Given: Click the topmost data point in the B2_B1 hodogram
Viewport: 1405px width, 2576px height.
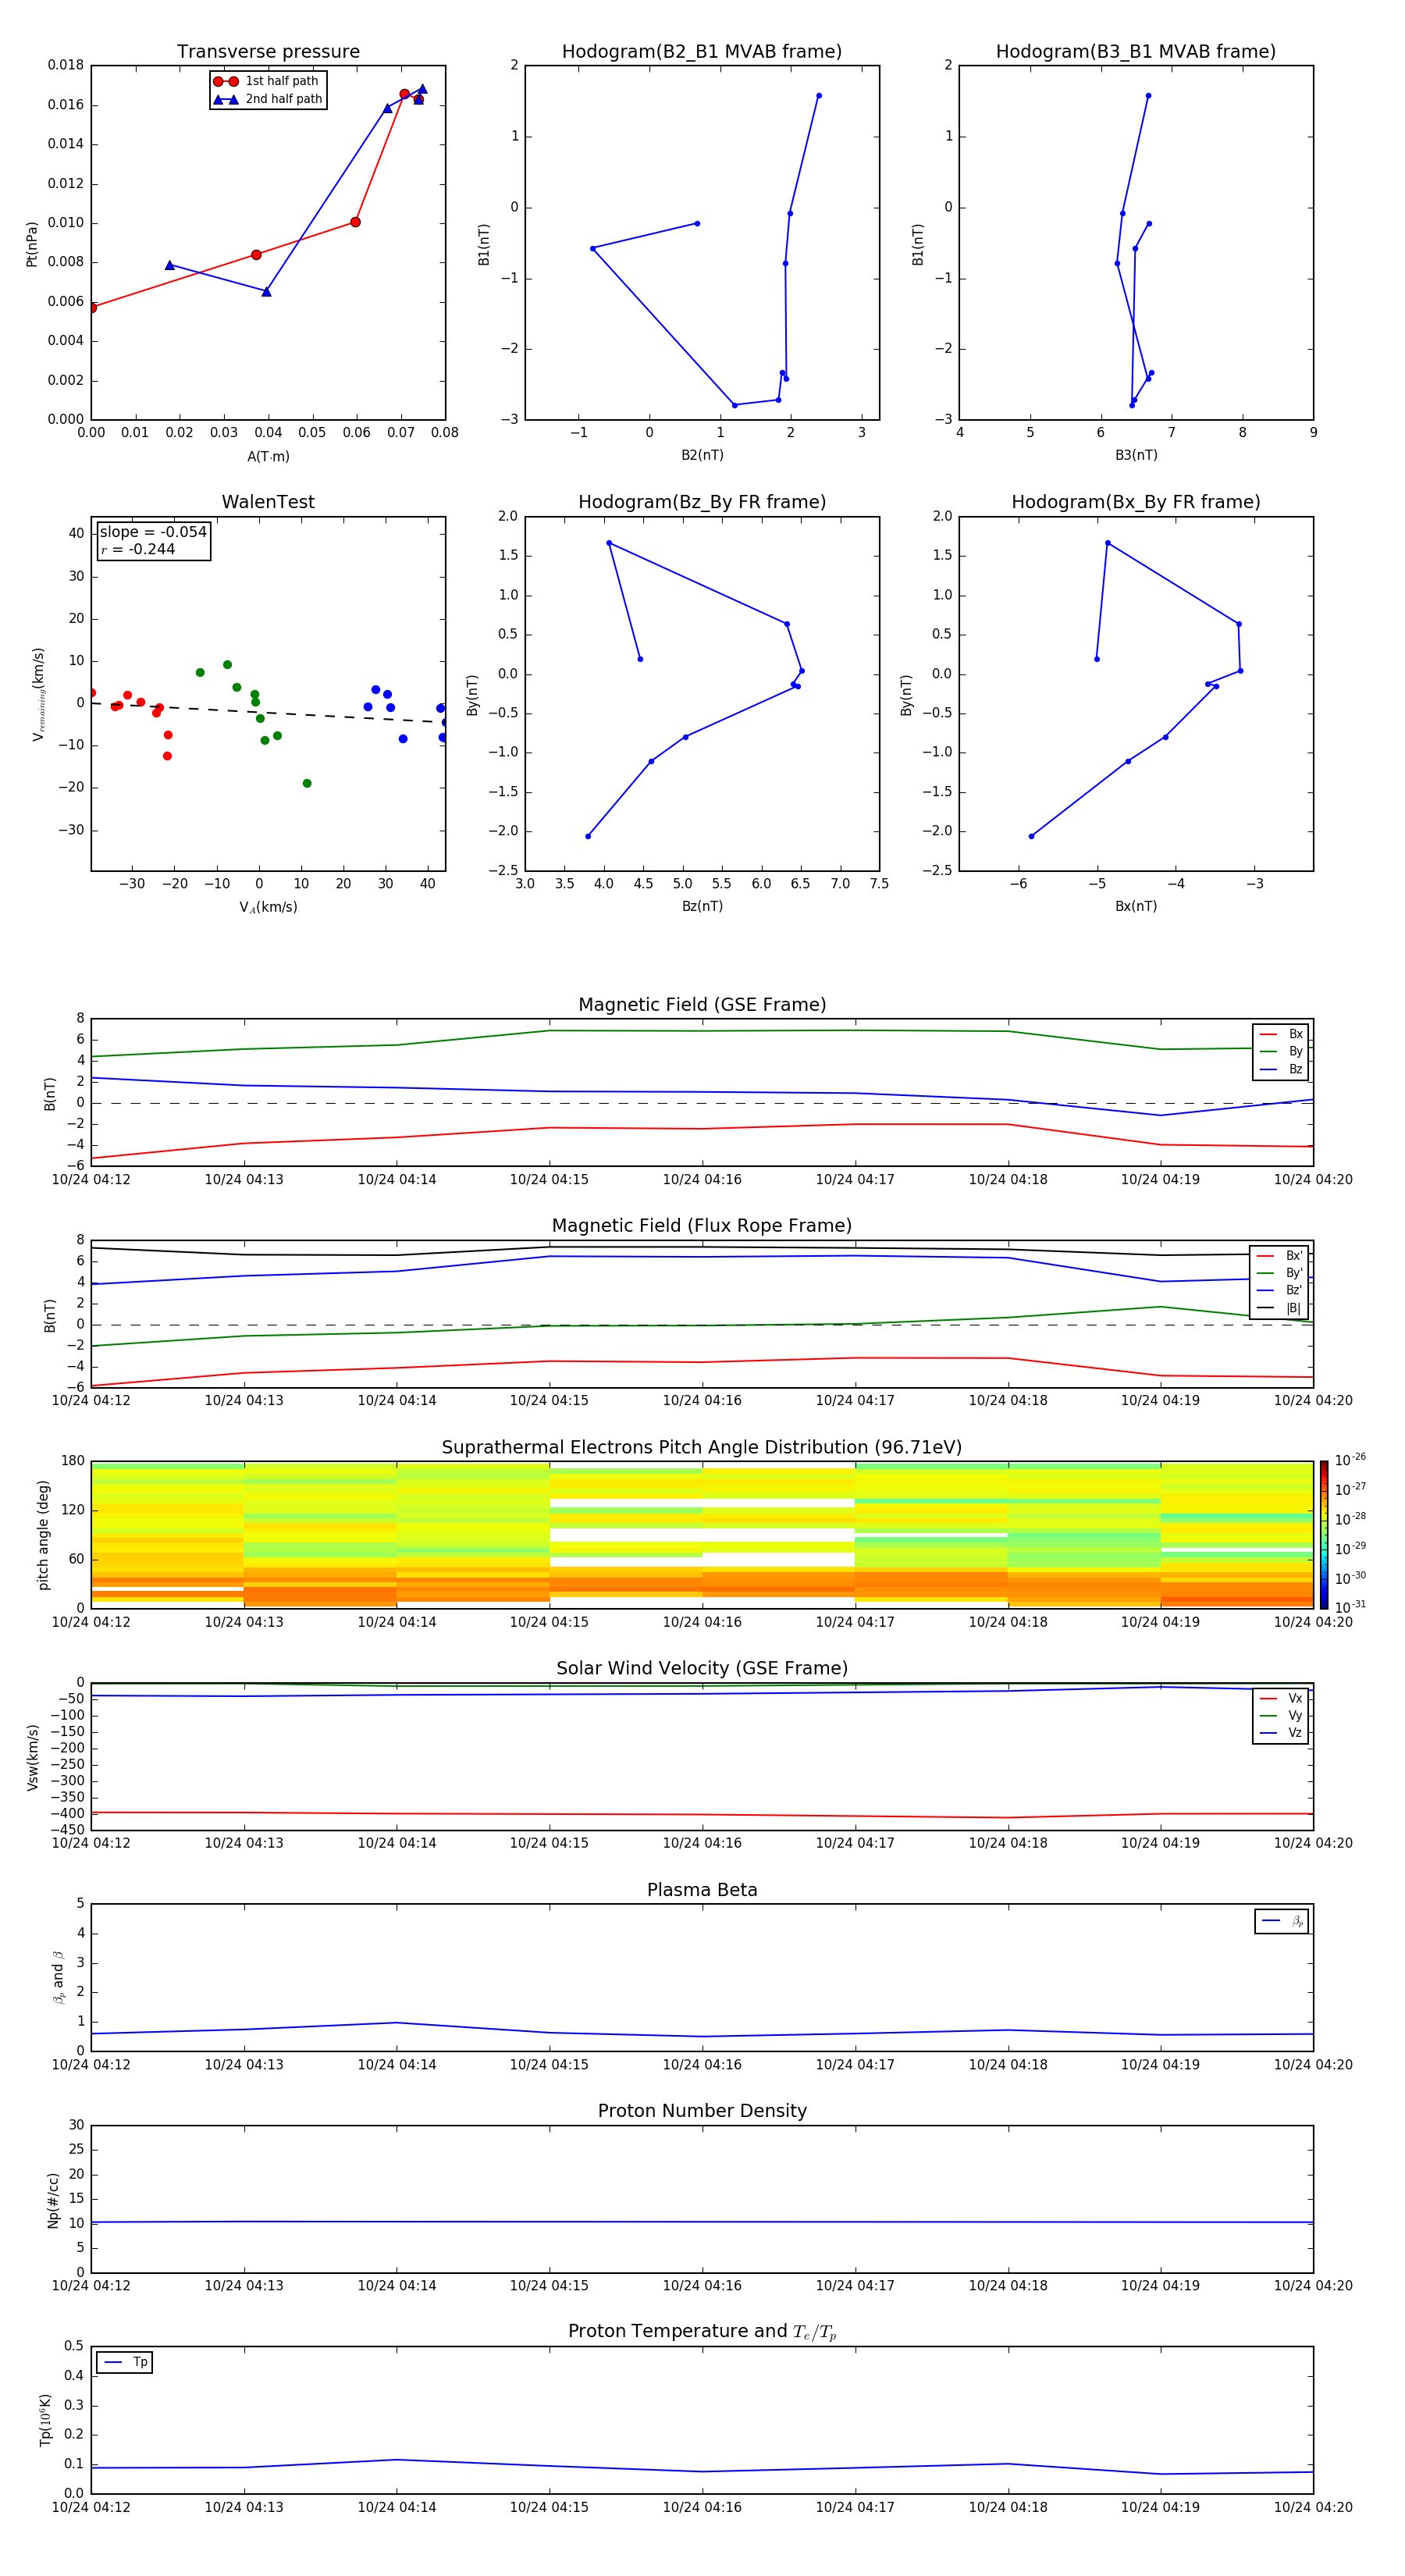Looking at the screenshot, I should click(819, 96).
